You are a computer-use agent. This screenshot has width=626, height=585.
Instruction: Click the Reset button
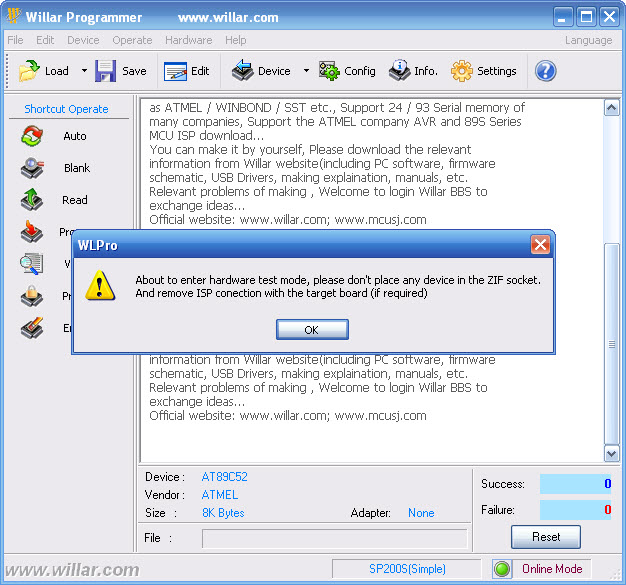546,537
